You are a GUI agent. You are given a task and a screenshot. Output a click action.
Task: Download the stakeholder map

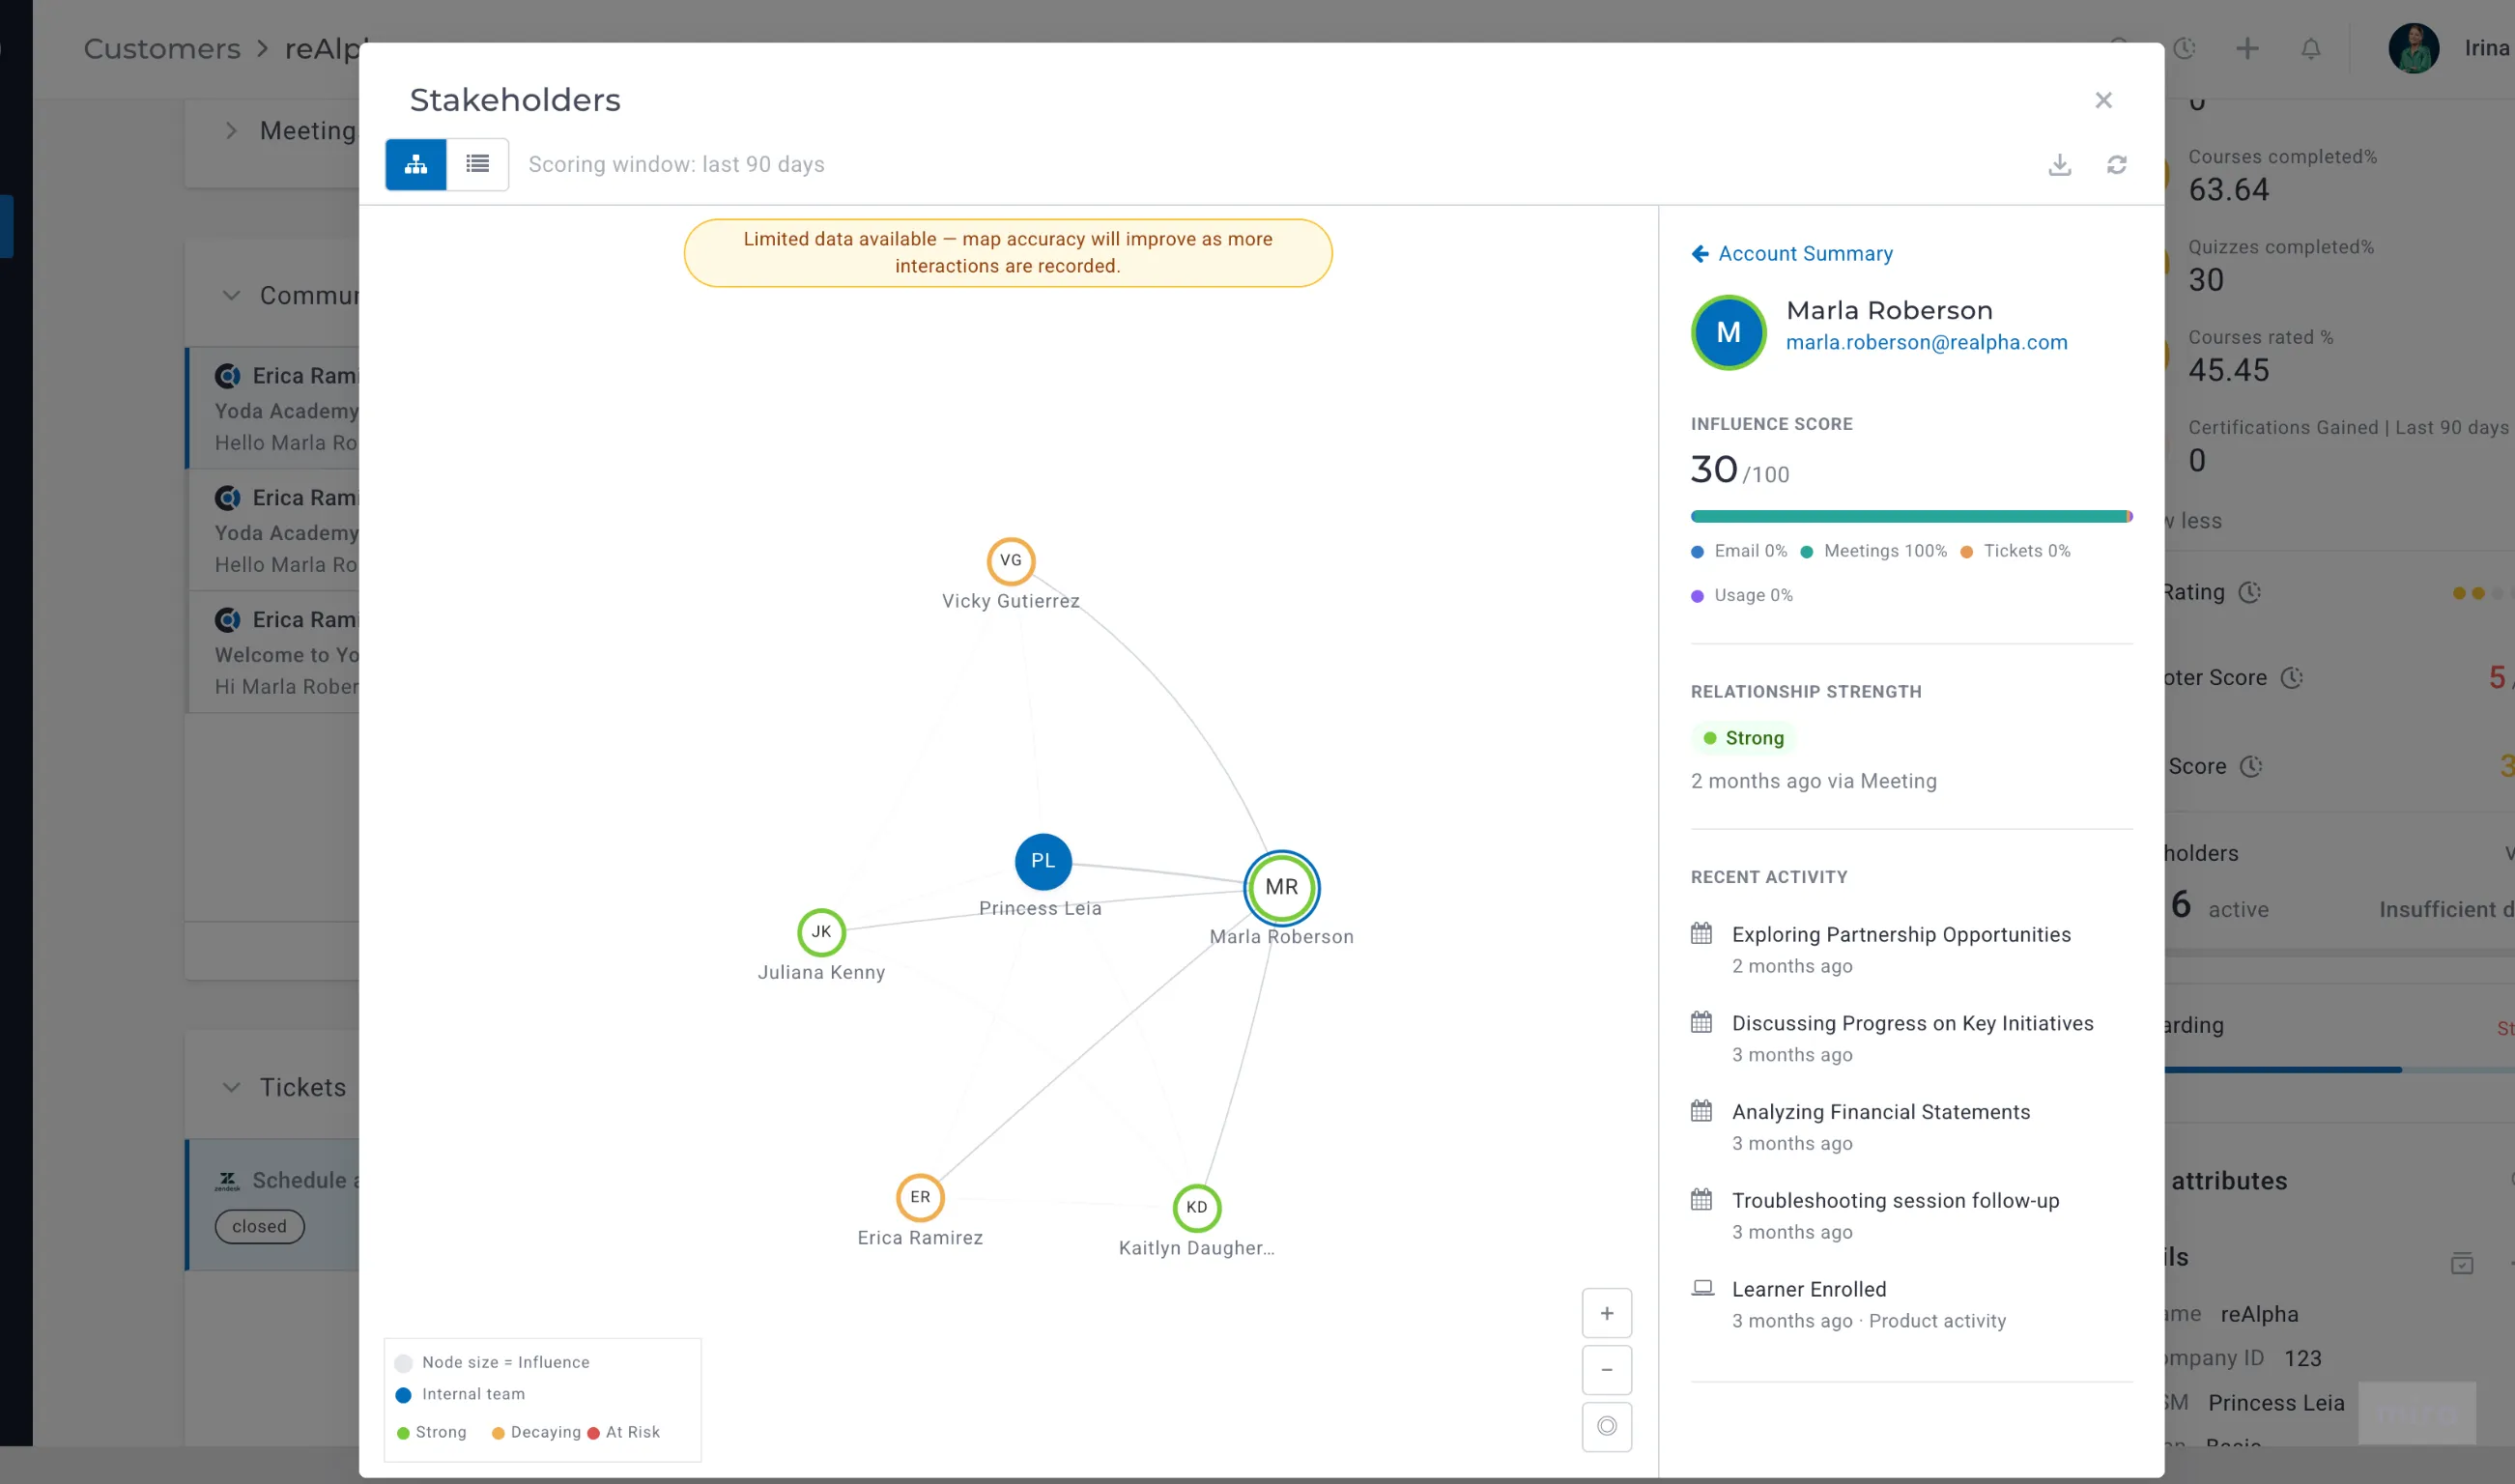coord(2059,164)
